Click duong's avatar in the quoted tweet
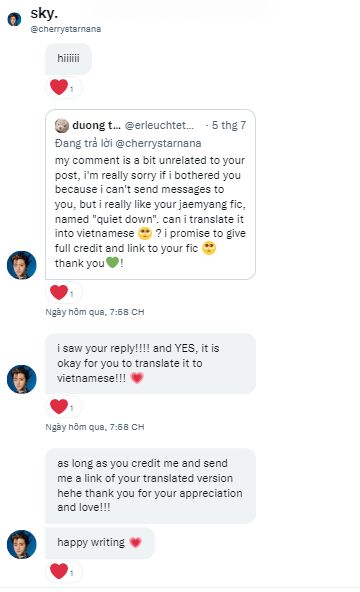Viewport: 360px width, 592px height. [x=62, y=125]
